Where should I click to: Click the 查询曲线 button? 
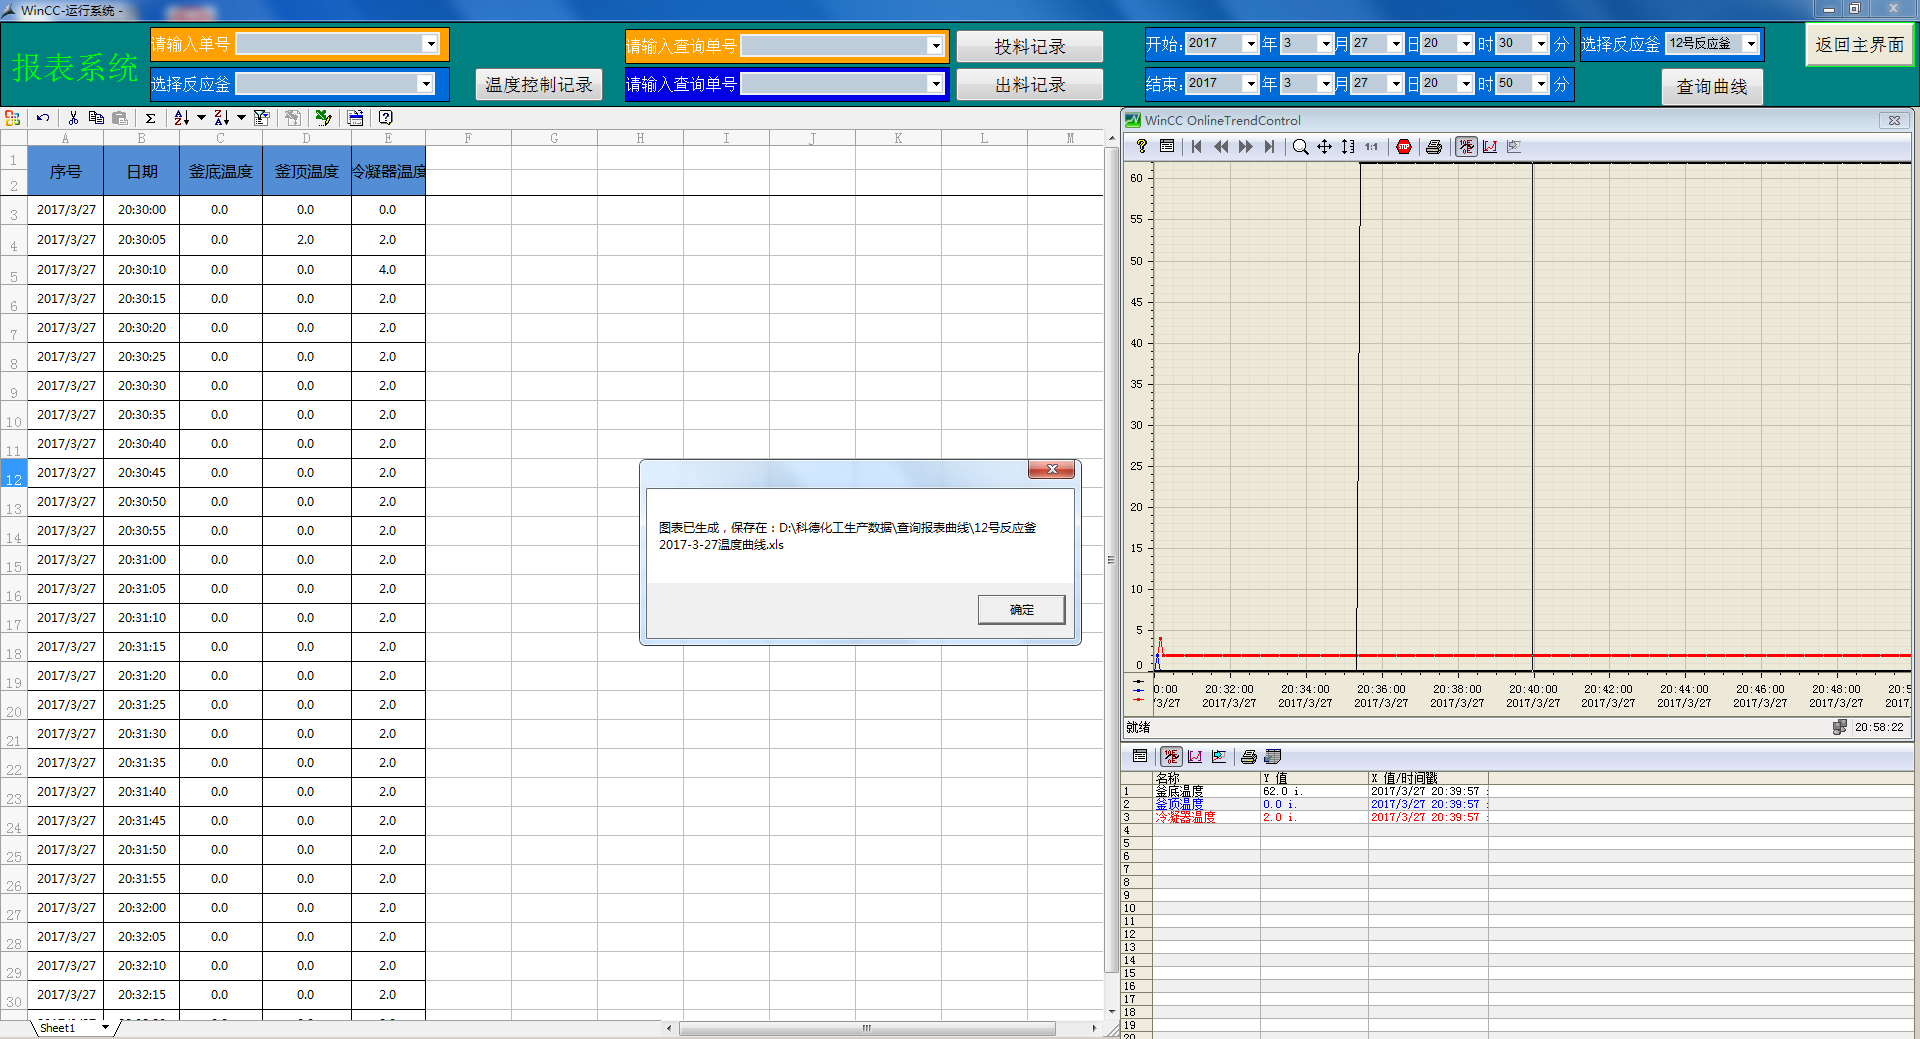click(1711, 87)
